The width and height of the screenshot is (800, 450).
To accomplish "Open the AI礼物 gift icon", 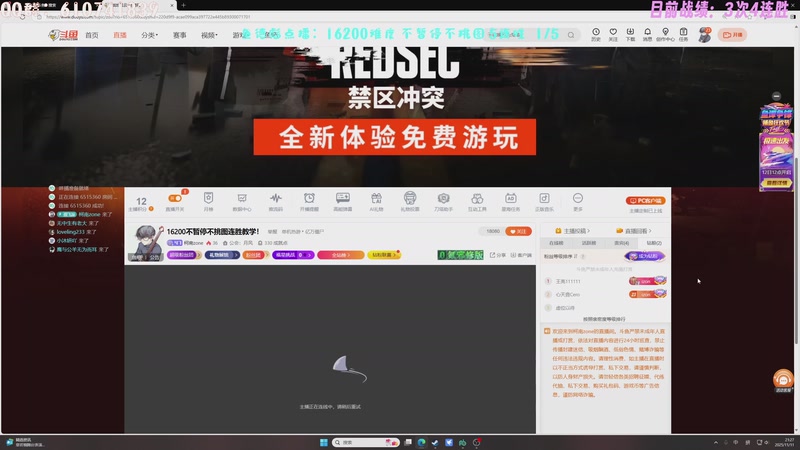I will point(377,202).
